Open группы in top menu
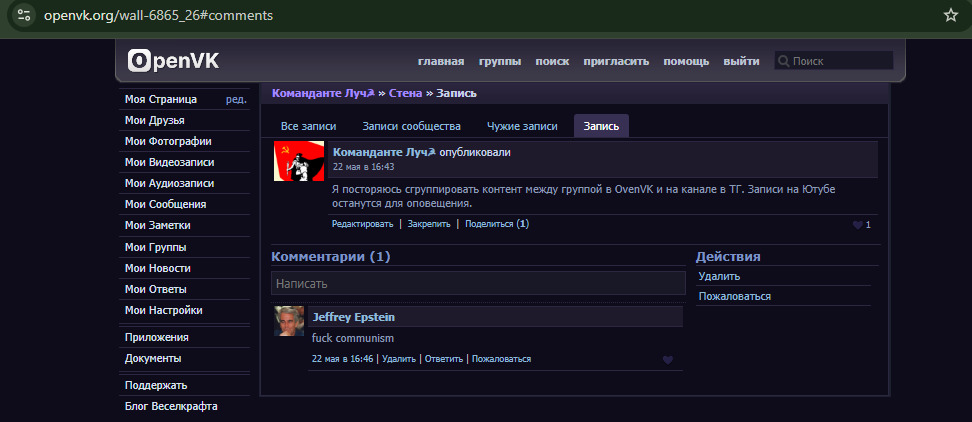 coord(500,61)
